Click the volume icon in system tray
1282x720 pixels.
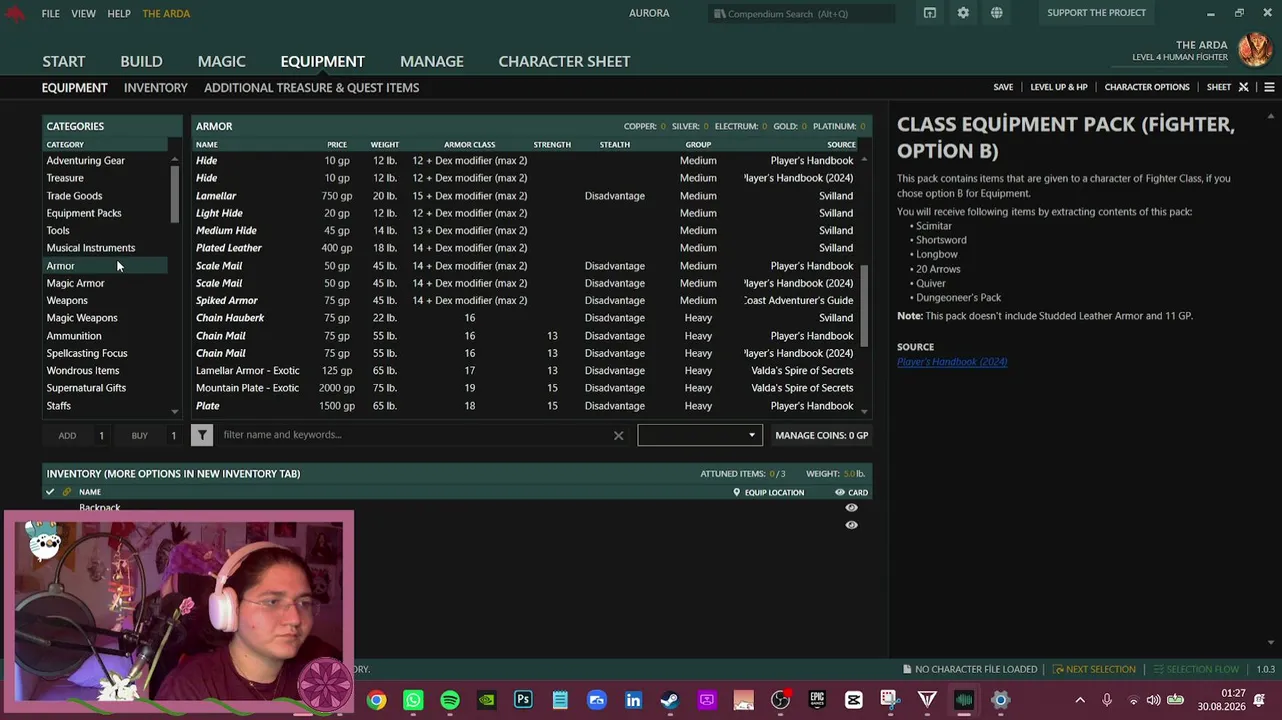pos(1153,700)
